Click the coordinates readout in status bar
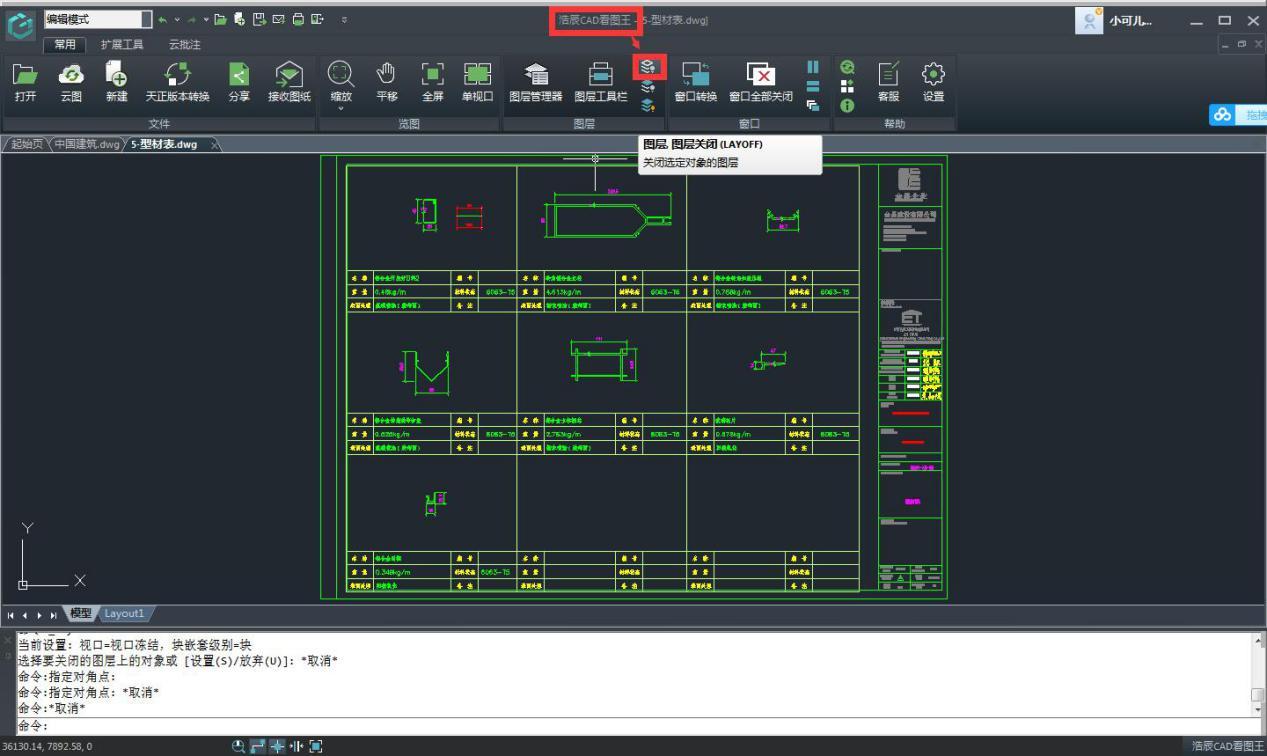The height and width of the screenshot is (756, 1267). (x=46, y=746)
